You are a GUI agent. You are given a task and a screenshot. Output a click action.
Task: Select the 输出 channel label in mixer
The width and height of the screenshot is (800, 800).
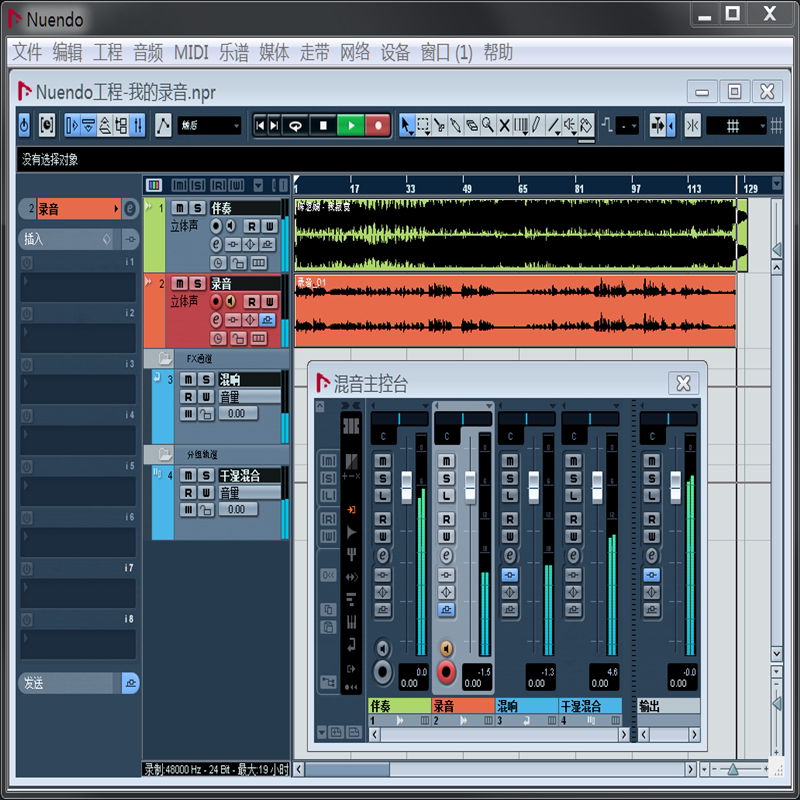pos(669,706)
